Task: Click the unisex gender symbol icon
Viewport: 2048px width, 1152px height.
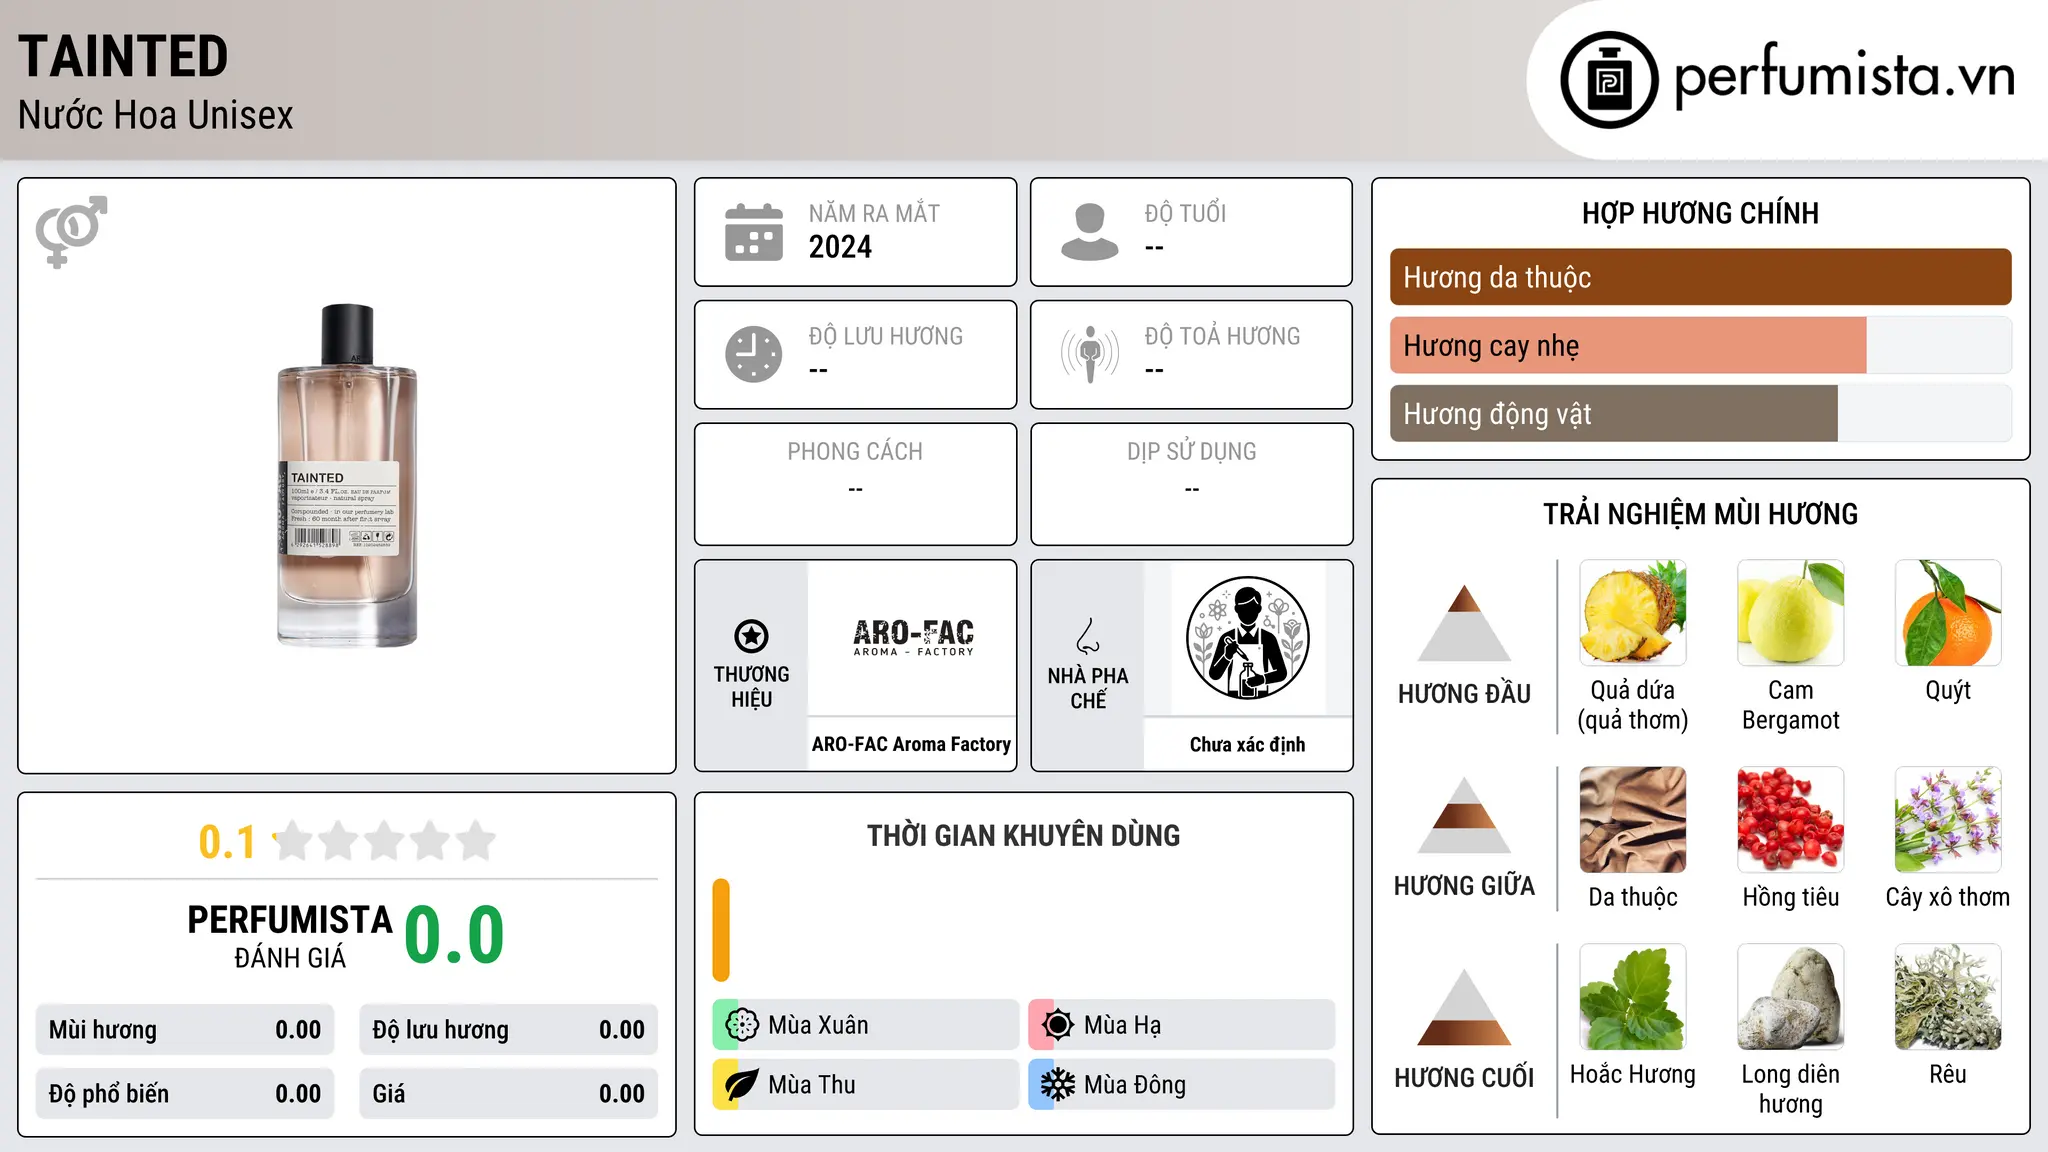Action: click(71, 231)
